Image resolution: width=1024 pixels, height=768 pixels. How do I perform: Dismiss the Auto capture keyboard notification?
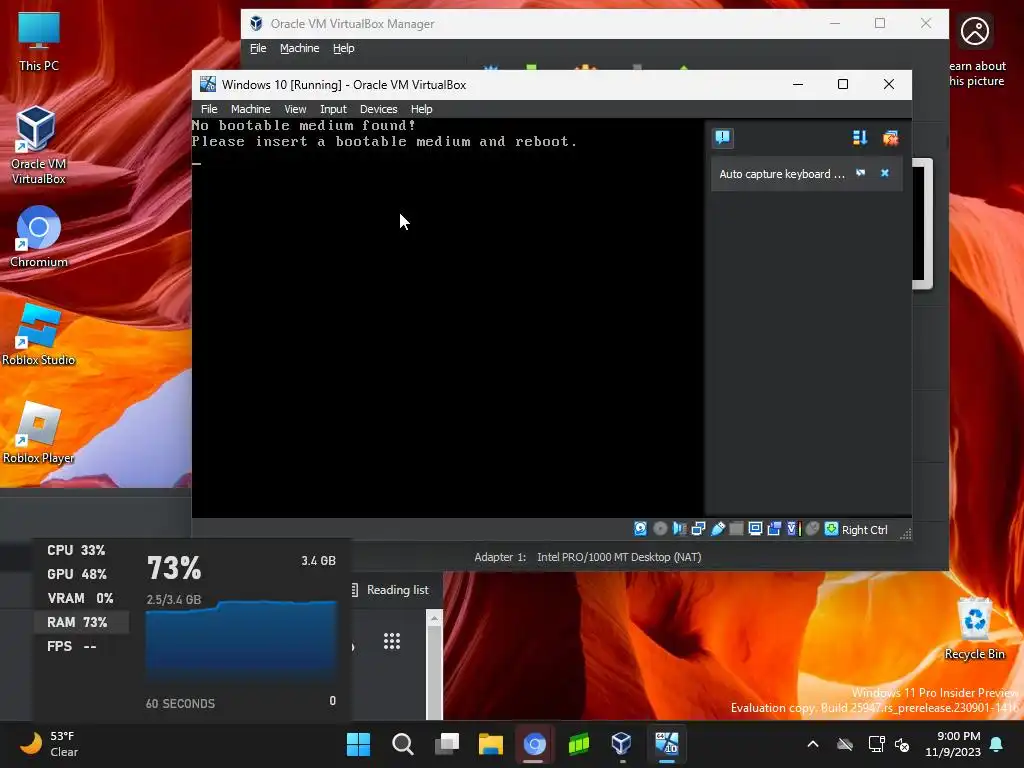tap(885, 173)
